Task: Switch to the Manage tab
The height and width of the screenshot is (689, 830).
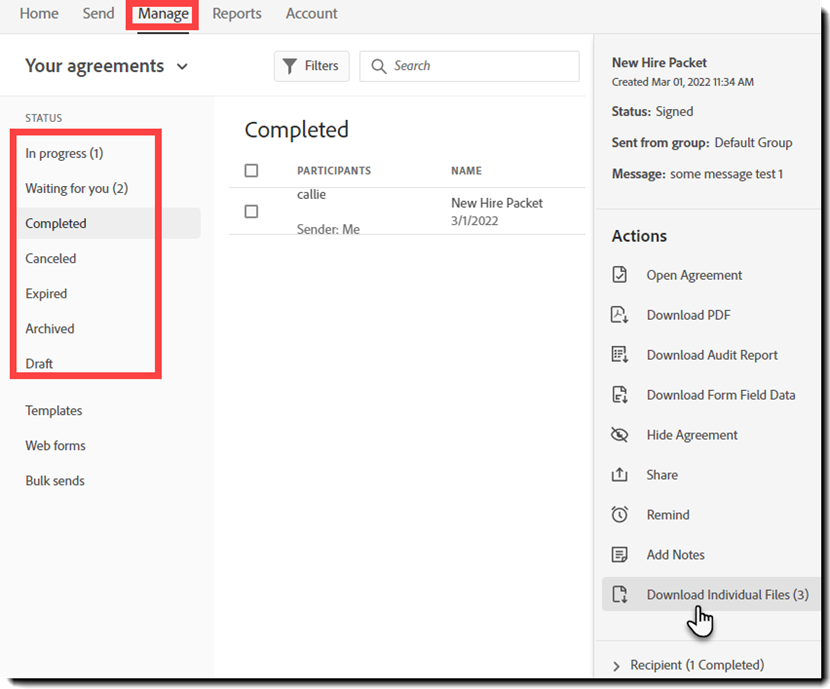Action: pyautogui.click(x=162, y=13)
